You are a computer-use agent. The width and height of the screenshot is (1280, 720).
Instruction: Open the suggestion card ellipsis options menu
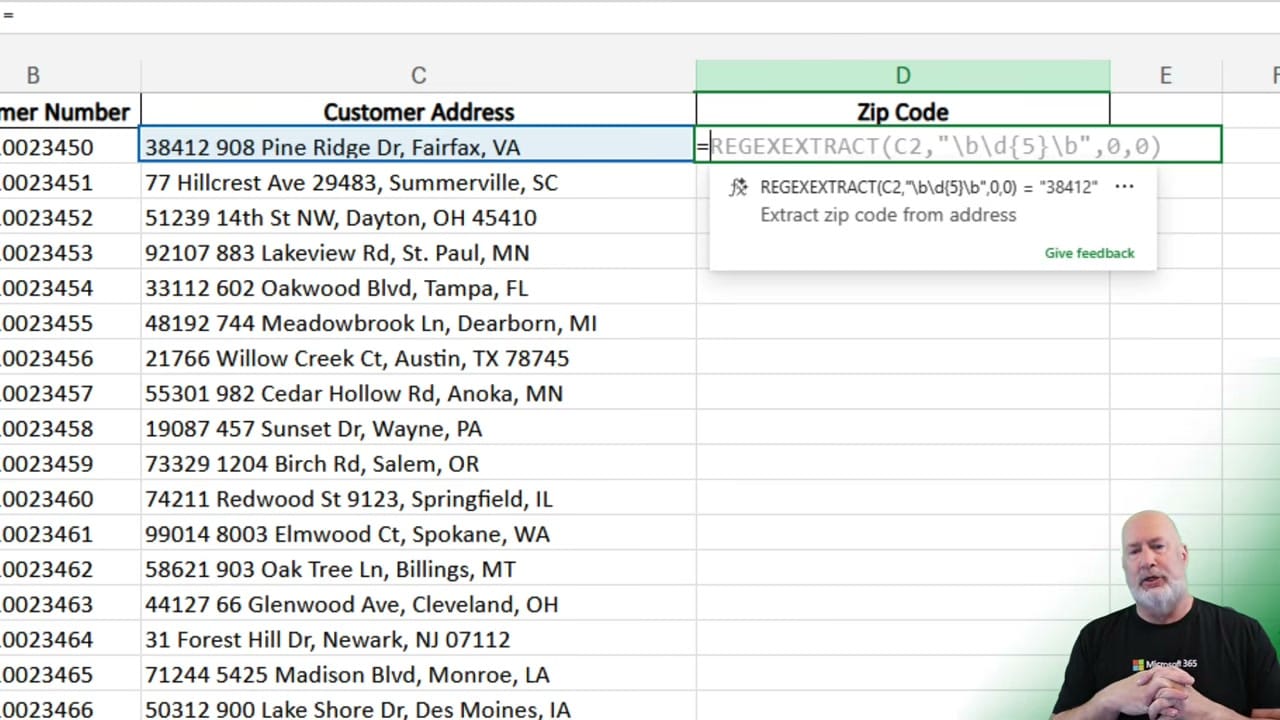[1124, 186]
